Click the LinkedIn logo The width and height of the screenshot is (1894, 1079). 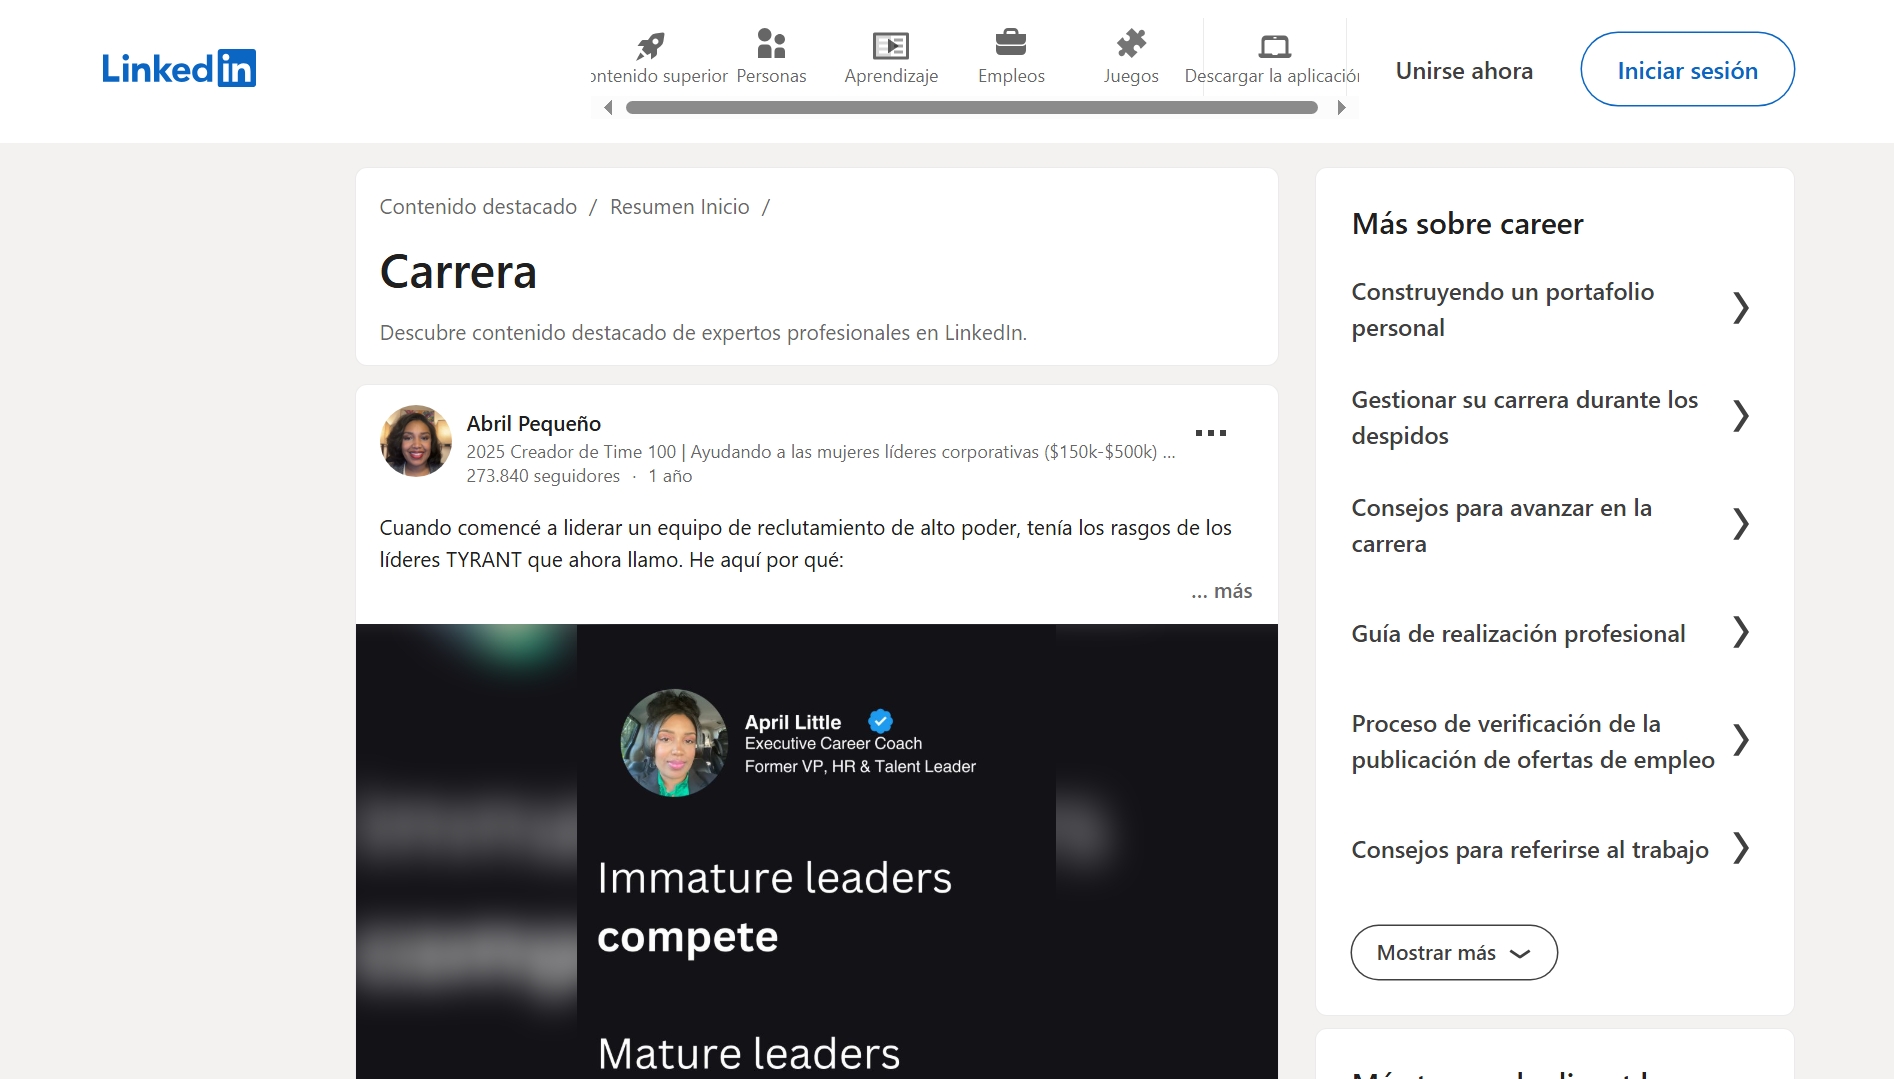coord(179,69)
